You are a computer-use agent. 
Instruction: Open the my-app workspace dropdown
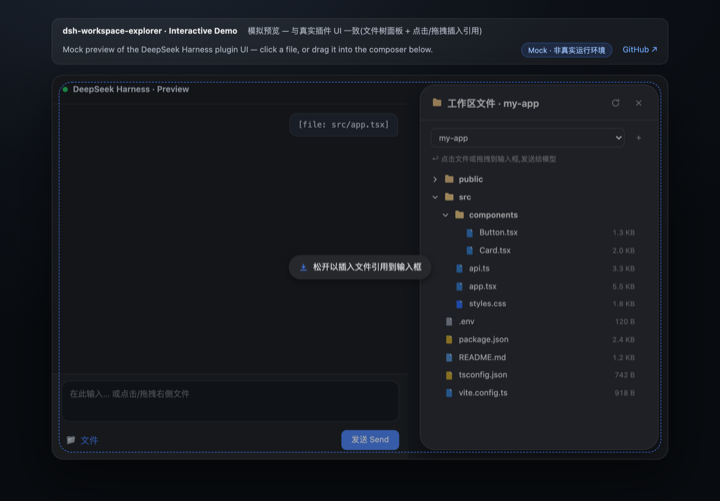[x=527, y=138]
